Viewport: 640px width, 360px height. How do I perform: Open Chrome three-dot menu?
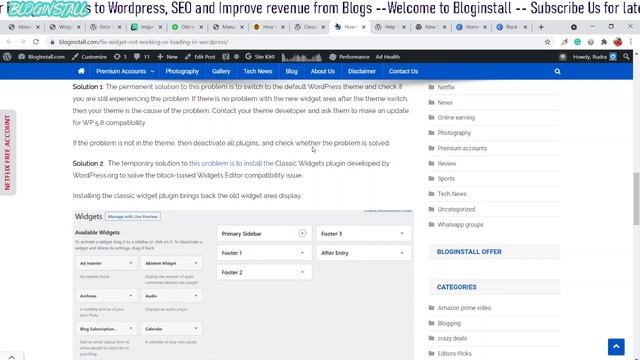coord(631,42)
